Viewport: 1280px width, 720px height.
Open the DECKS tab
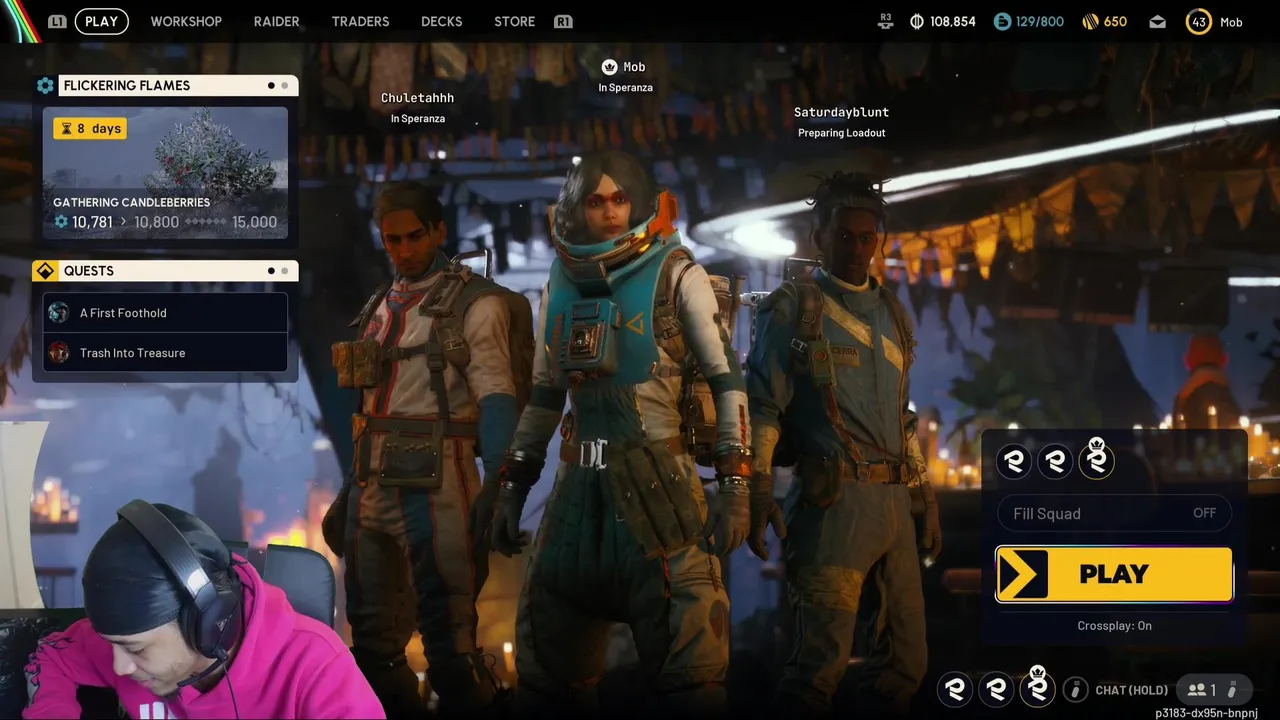(x=442, y=21)
